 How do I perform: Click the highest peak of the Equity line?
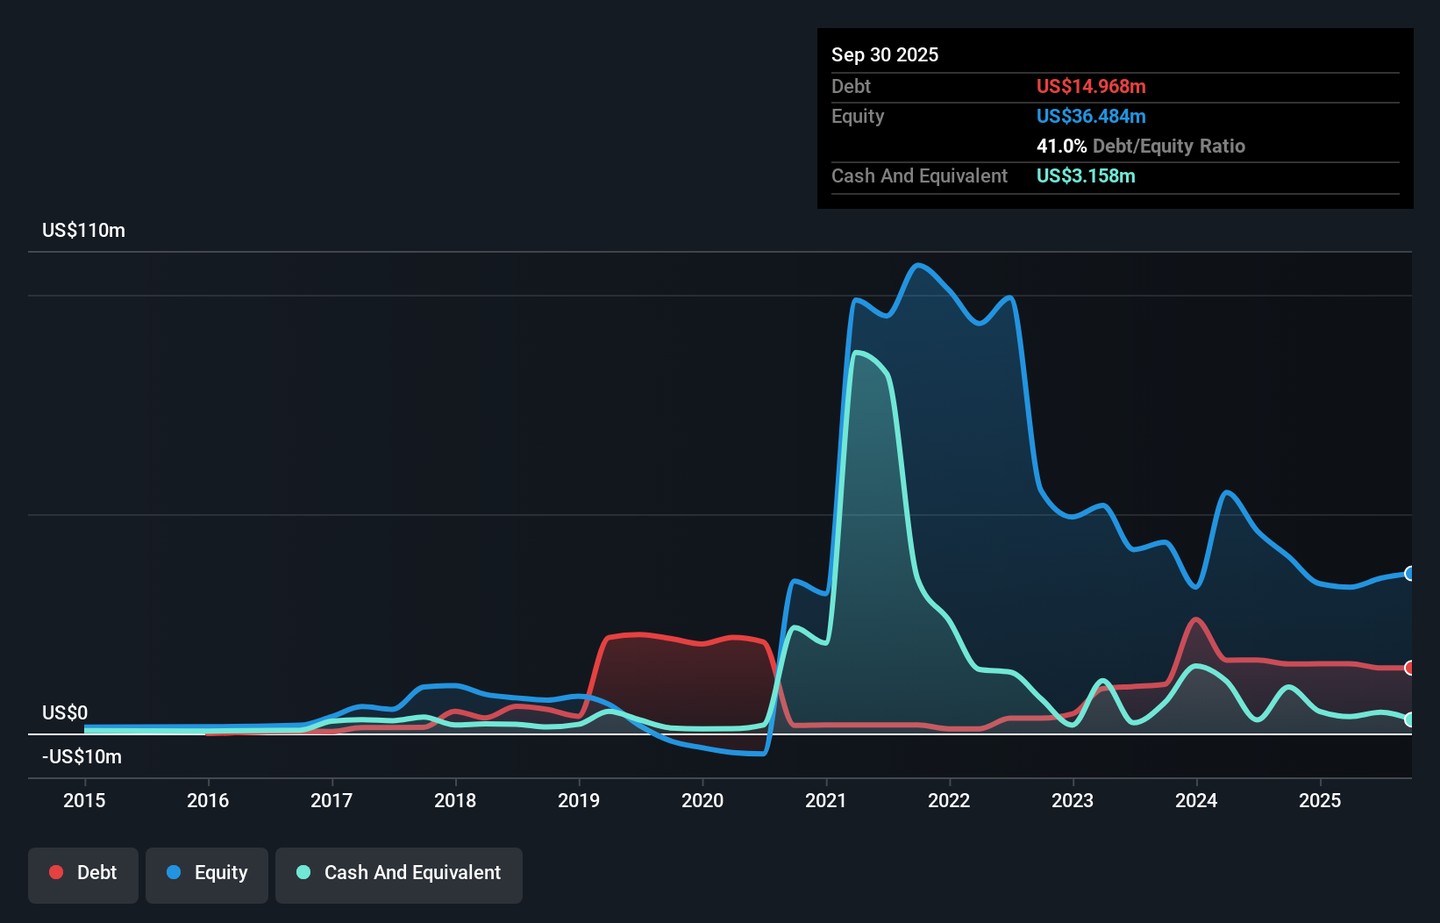point(918,266)
